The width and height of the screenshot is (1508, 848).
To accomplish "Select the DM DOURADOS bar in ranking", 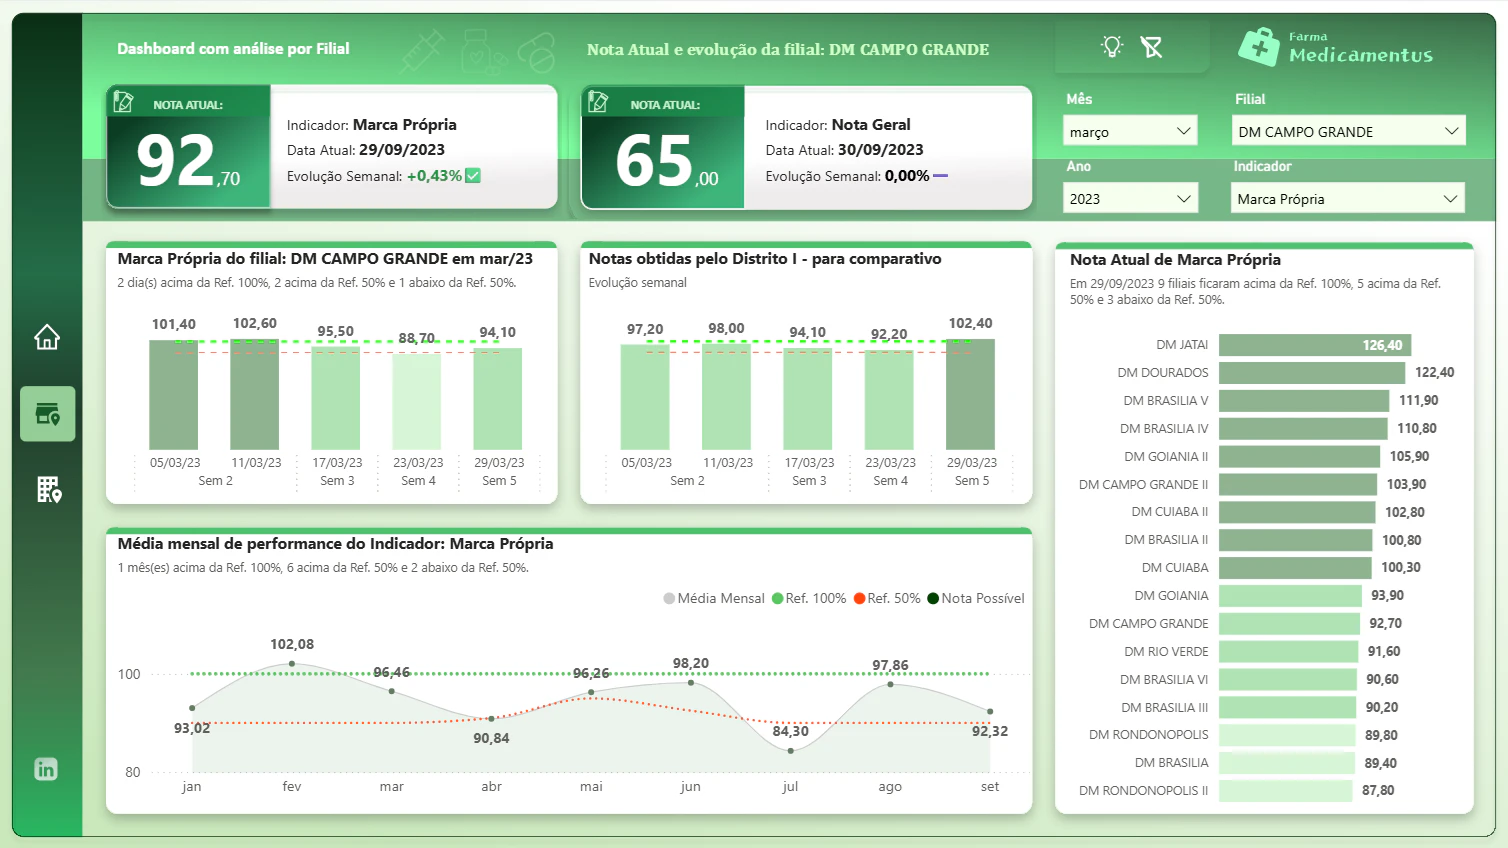I will (x=1312, y=373).
